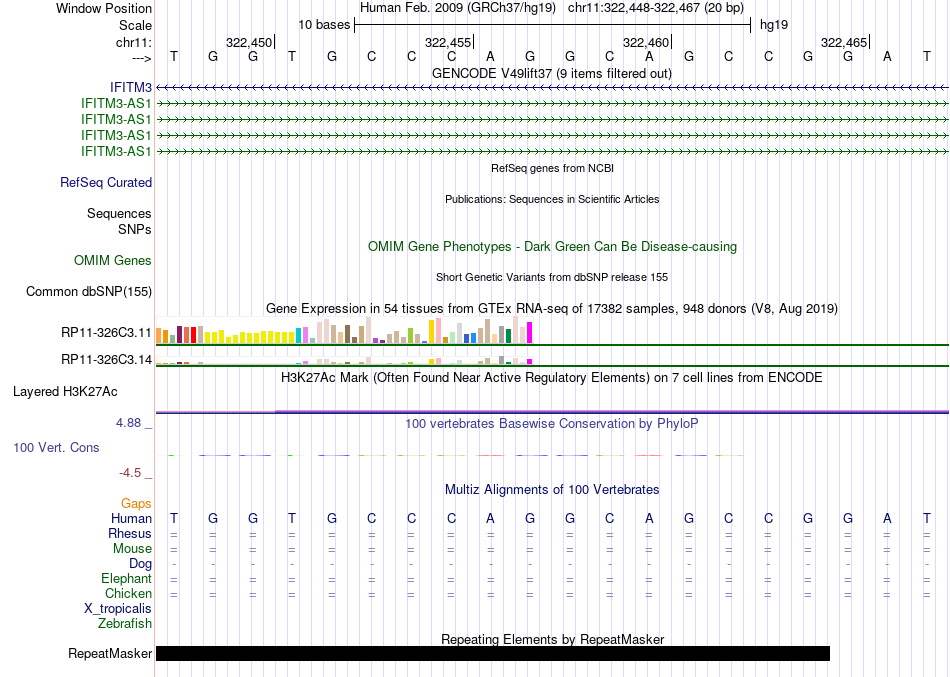950x677 pixels.
Task: Open Publications: Sequences in Scientific Articles title
Action: coord(552,199)
